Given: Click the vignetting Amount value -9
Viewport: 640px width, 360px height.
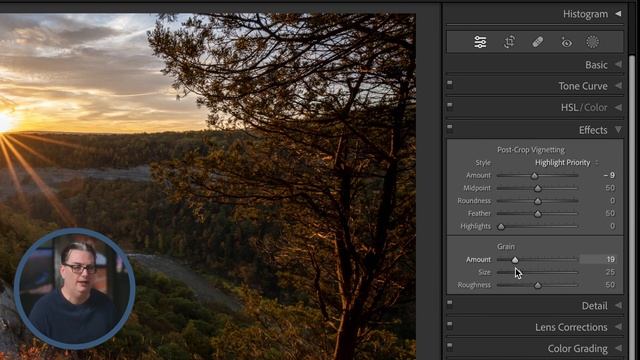Looking at the screenshot, I should [x=609, y=175].
